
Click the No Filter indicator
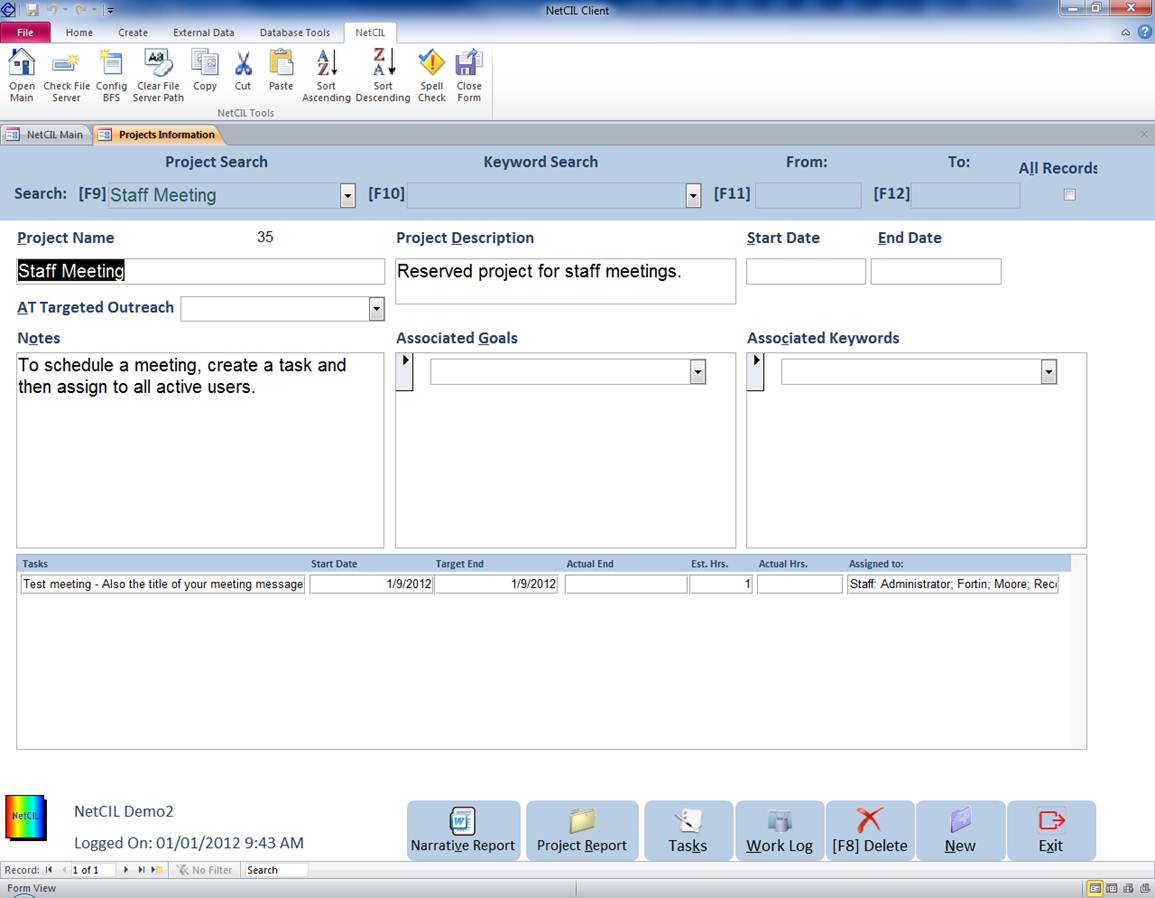tap(204, 870)
